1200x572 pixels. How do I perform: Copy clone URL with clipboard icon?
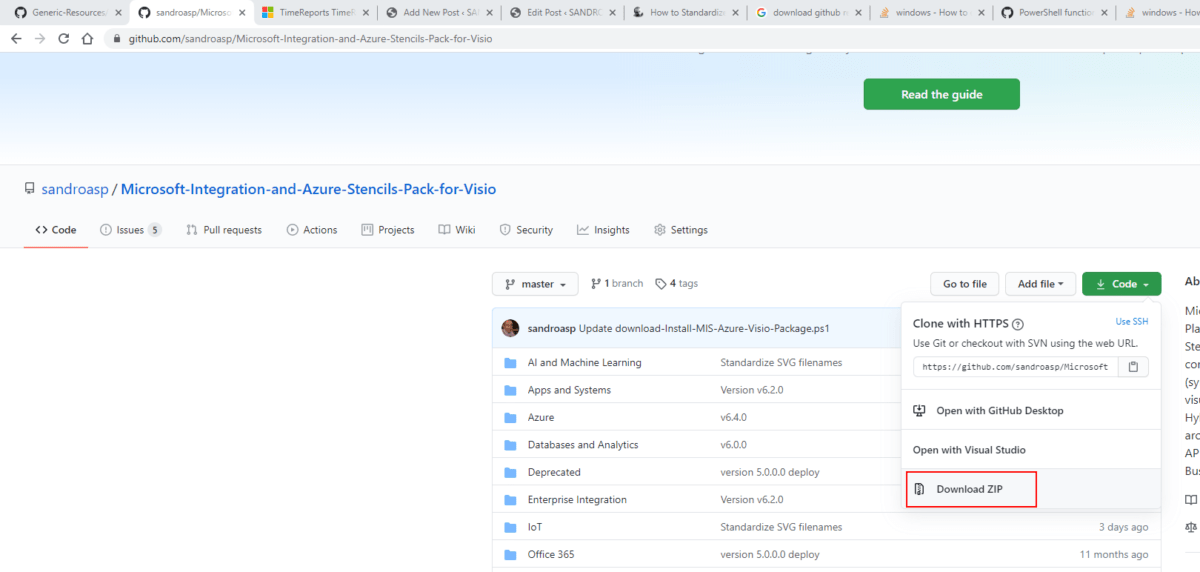(x=1133, y=367)
